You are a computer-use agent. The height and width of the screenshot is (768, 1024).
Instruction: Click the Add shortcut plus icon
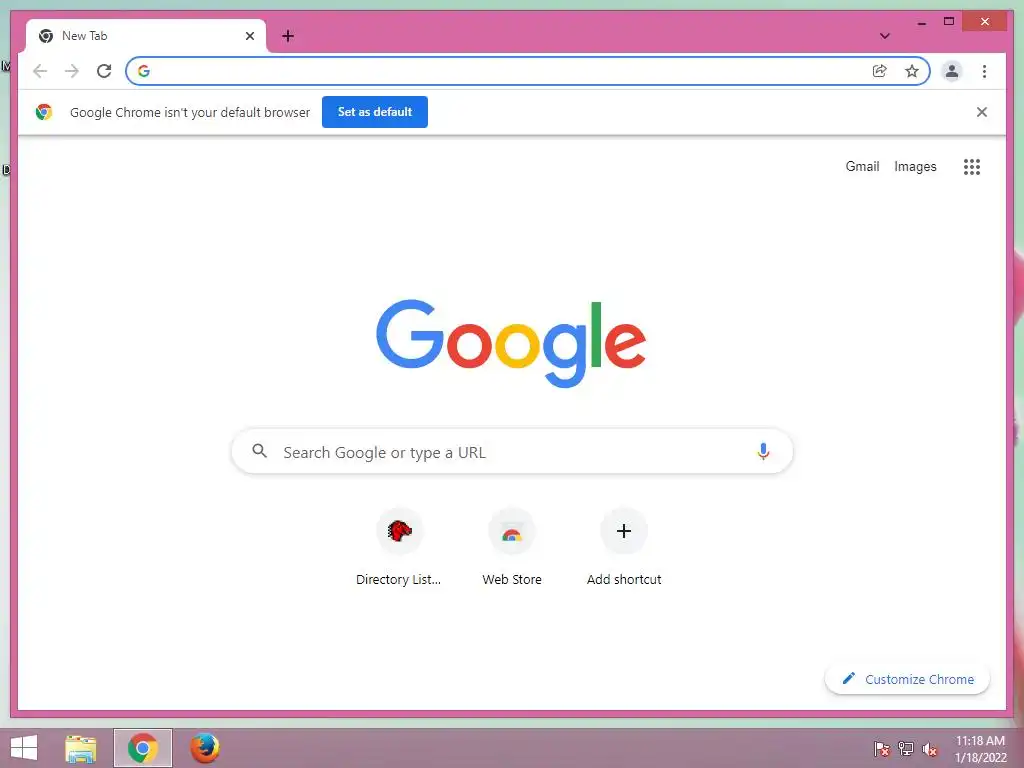click(x=624, y=531)
